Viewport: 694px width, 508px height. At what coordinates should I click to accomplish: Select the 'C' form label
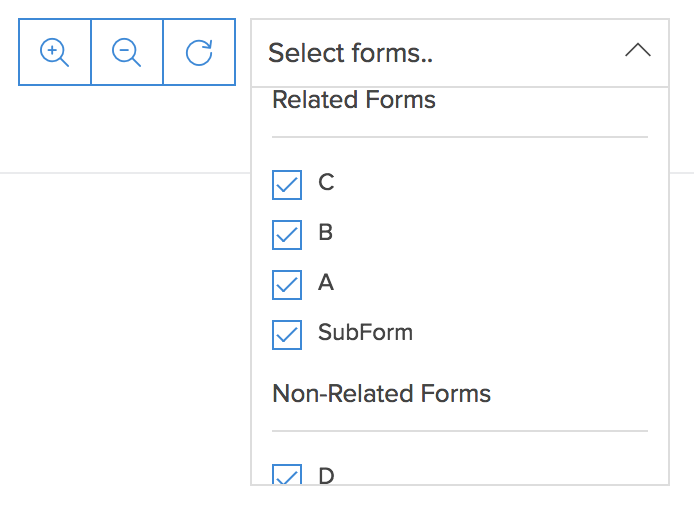click(326, 183)
